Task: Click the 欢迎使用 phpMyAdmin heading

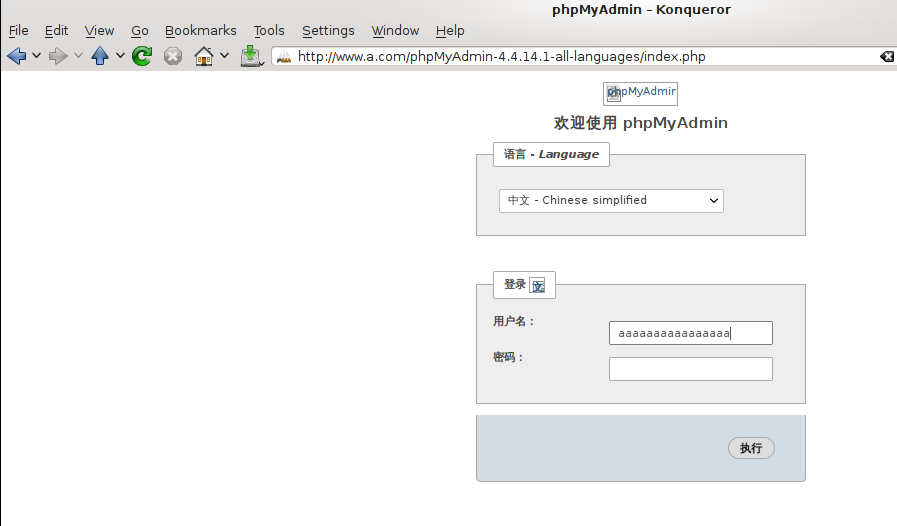Action: pyautogui.click(x=640, y=123)
